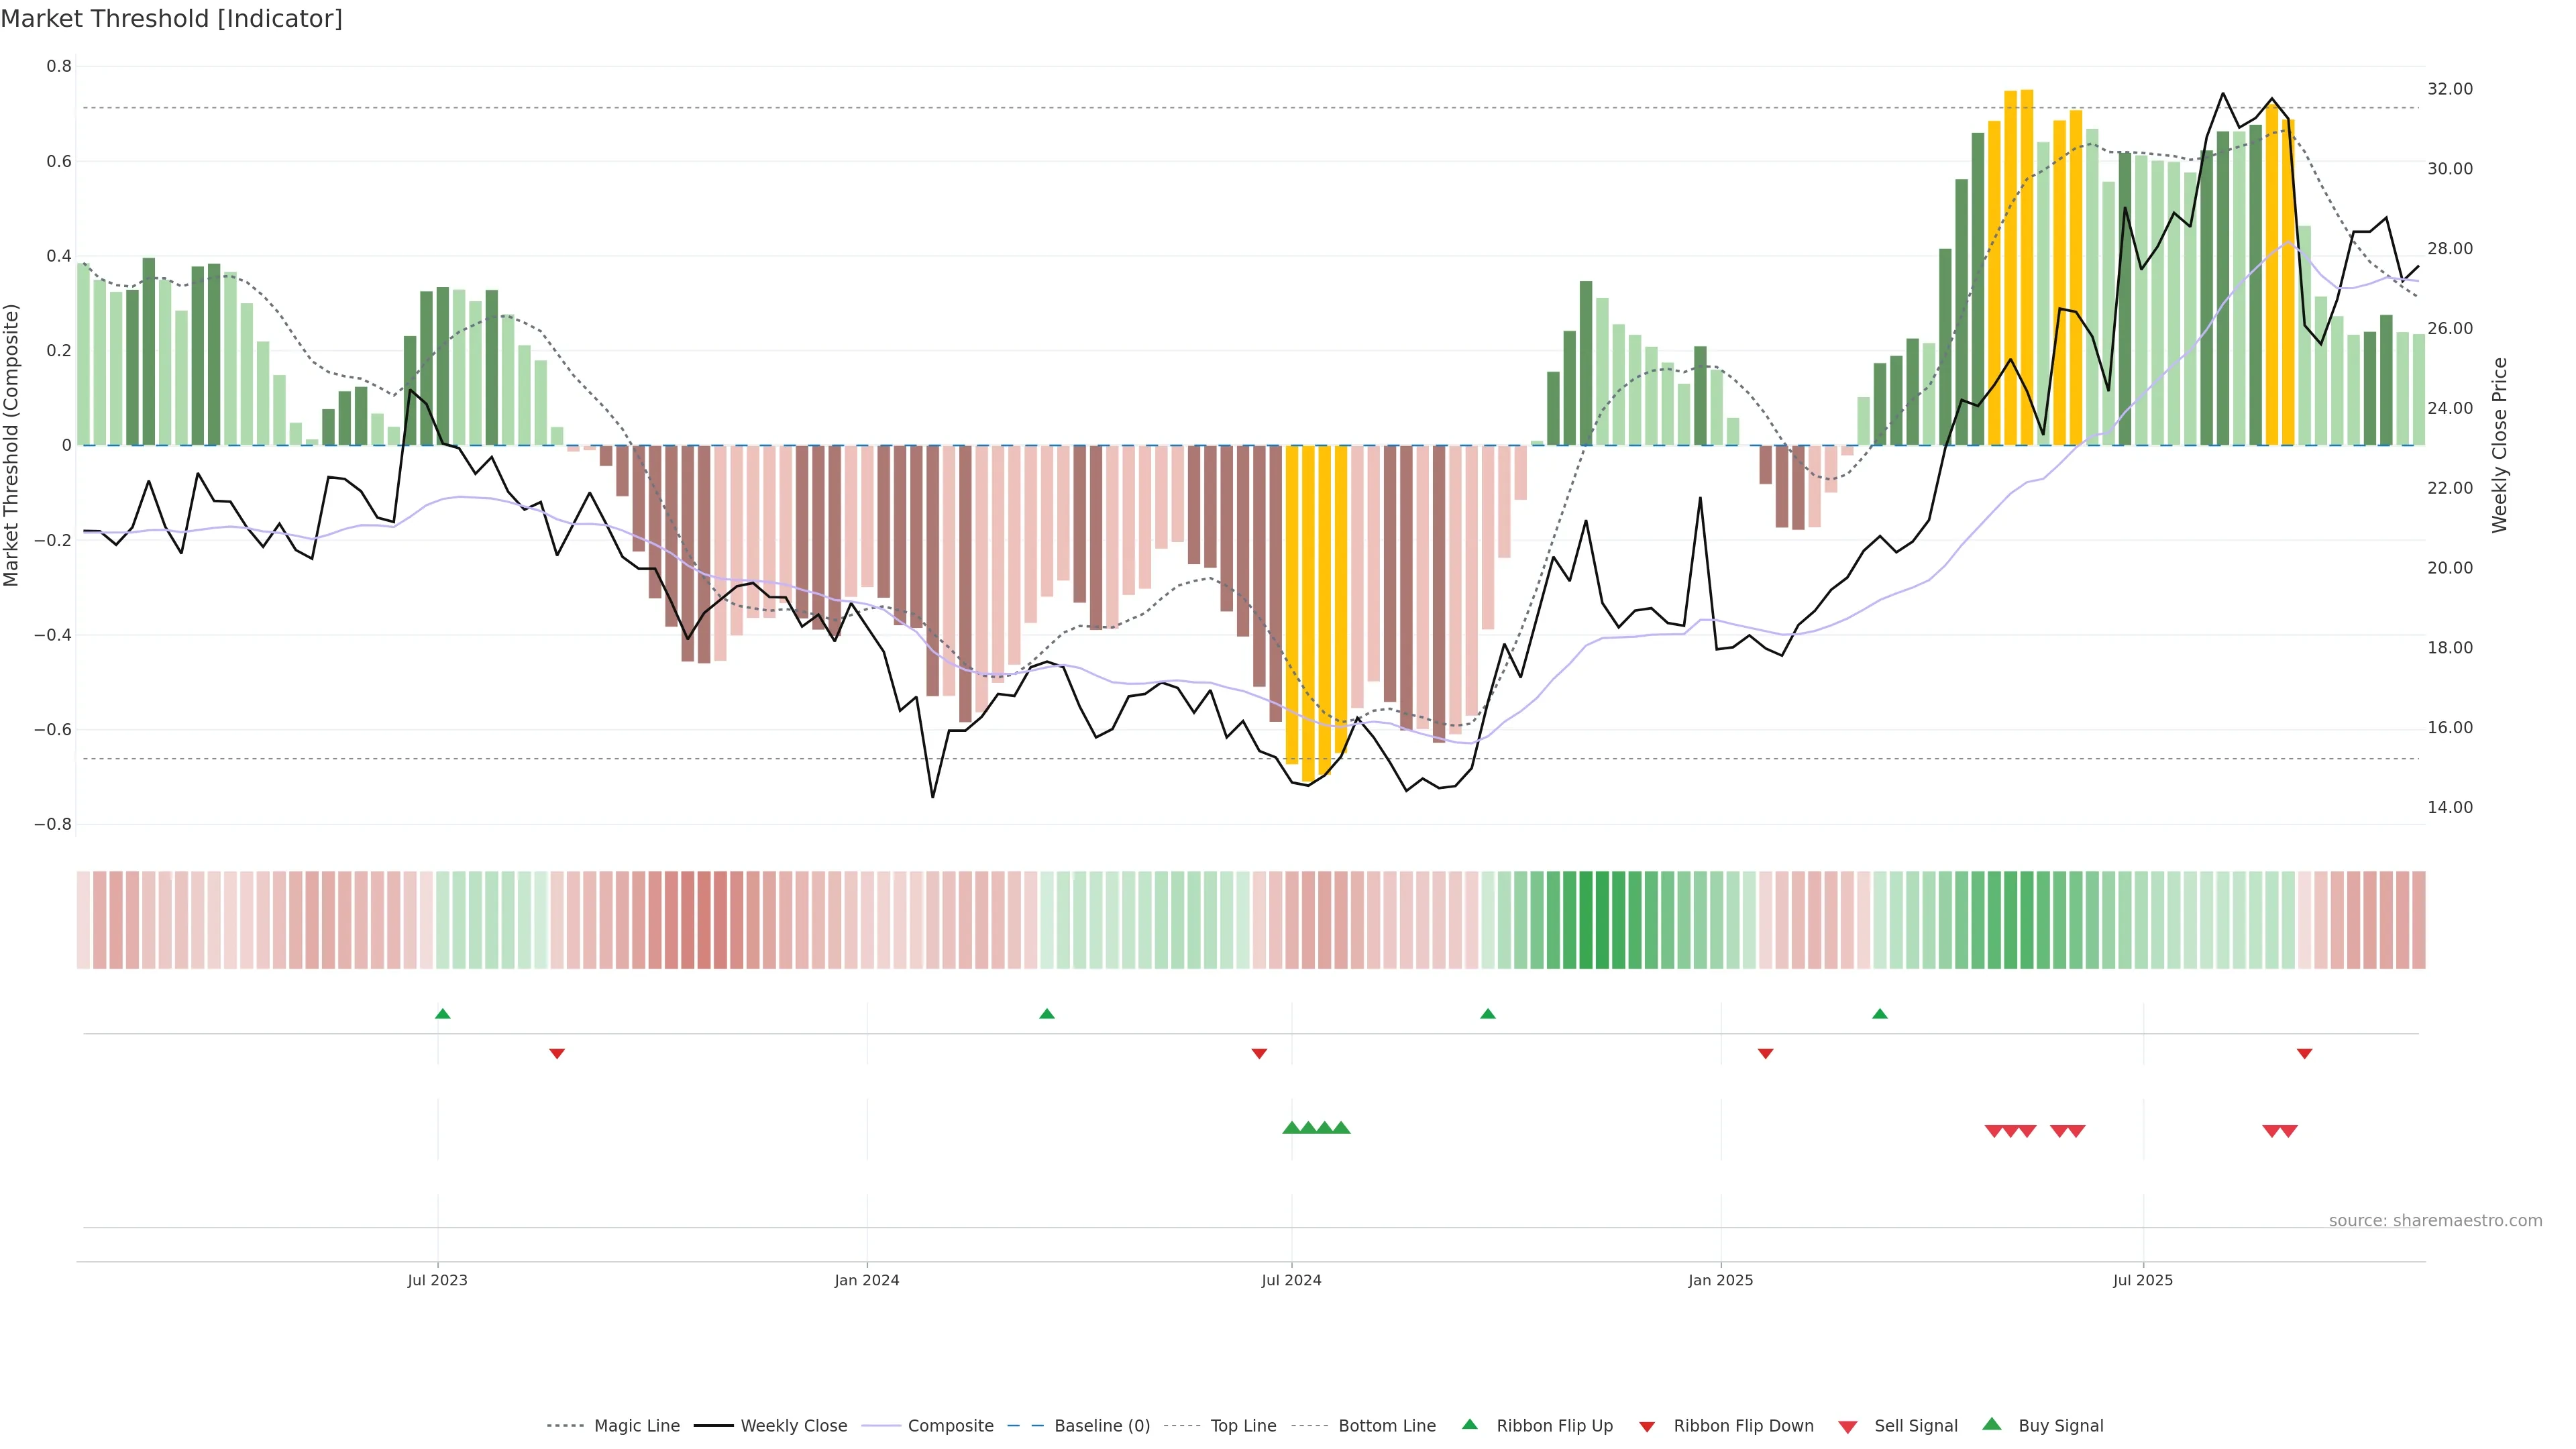Click the Bottom Line legend label
This screenshot has height=1449, width=2576.
(x=1386, y=1426)
